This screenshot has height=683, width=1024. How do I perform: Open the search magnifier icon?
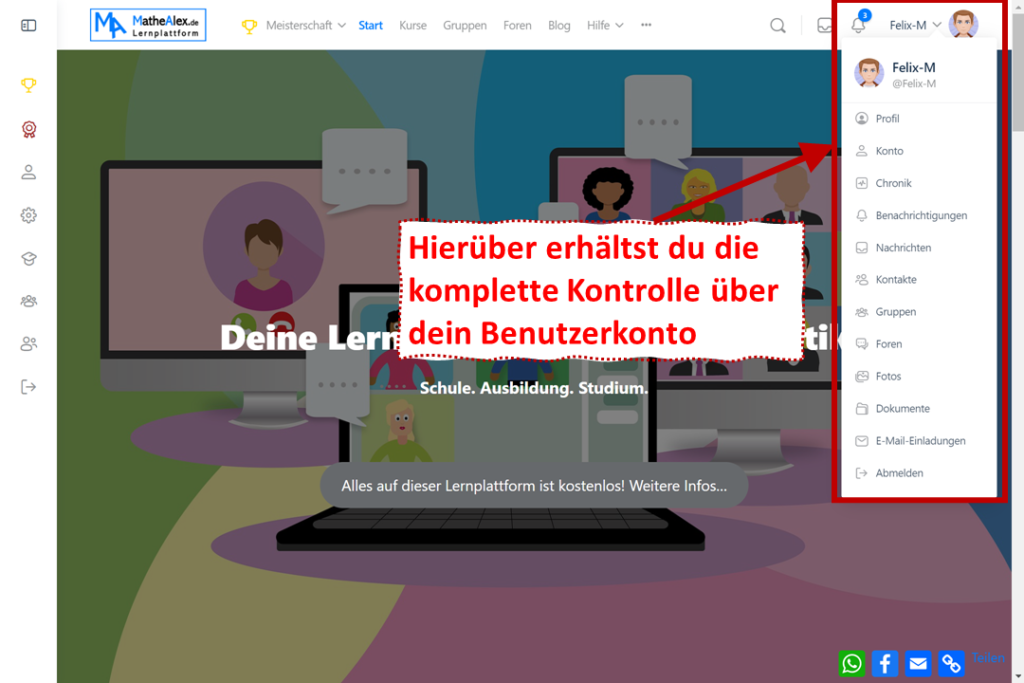click(x=777, y=25)
